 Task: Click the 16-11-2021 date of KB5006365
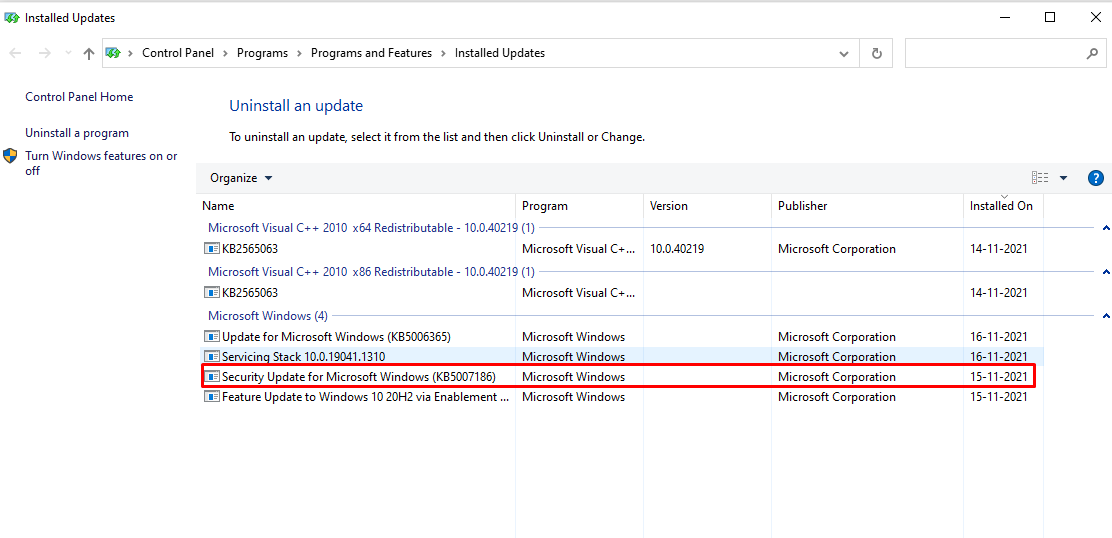pos(999,337)
